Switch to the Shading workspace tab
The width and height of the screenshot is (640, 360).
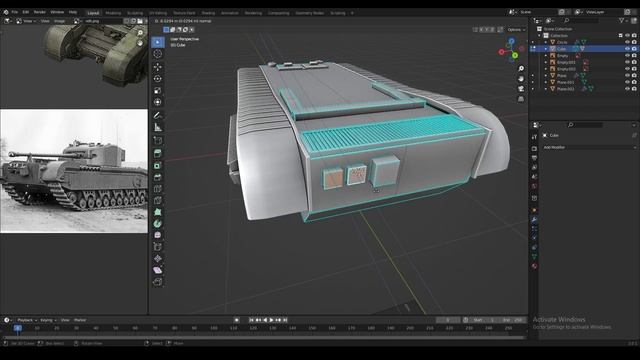coord(208,13)
